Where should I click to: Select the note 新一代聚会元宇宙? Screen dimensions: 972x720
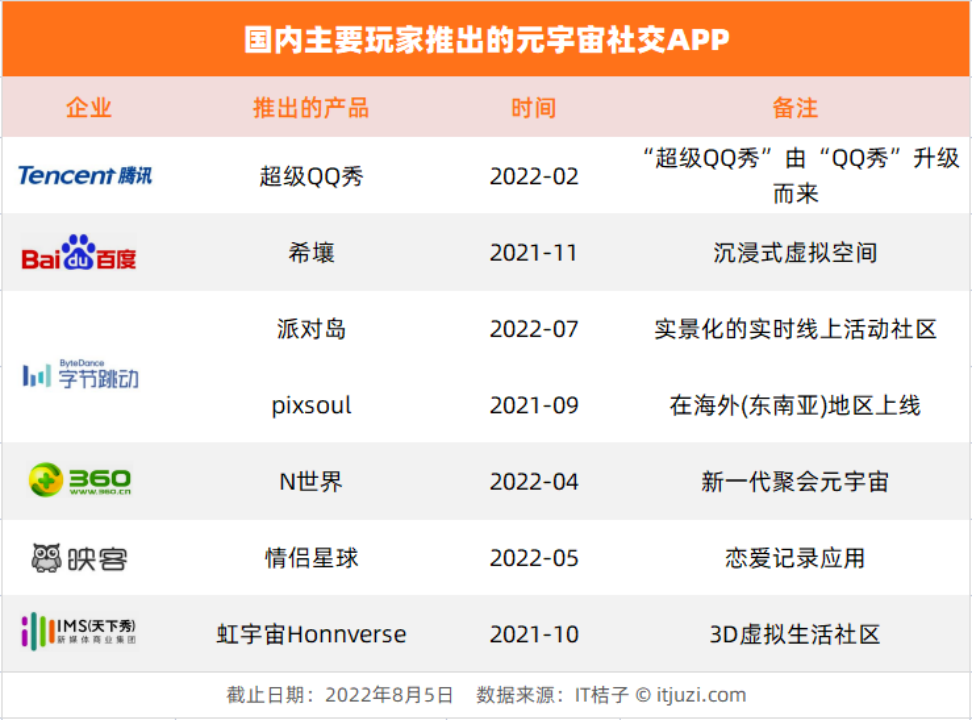(x=795, y=481)
